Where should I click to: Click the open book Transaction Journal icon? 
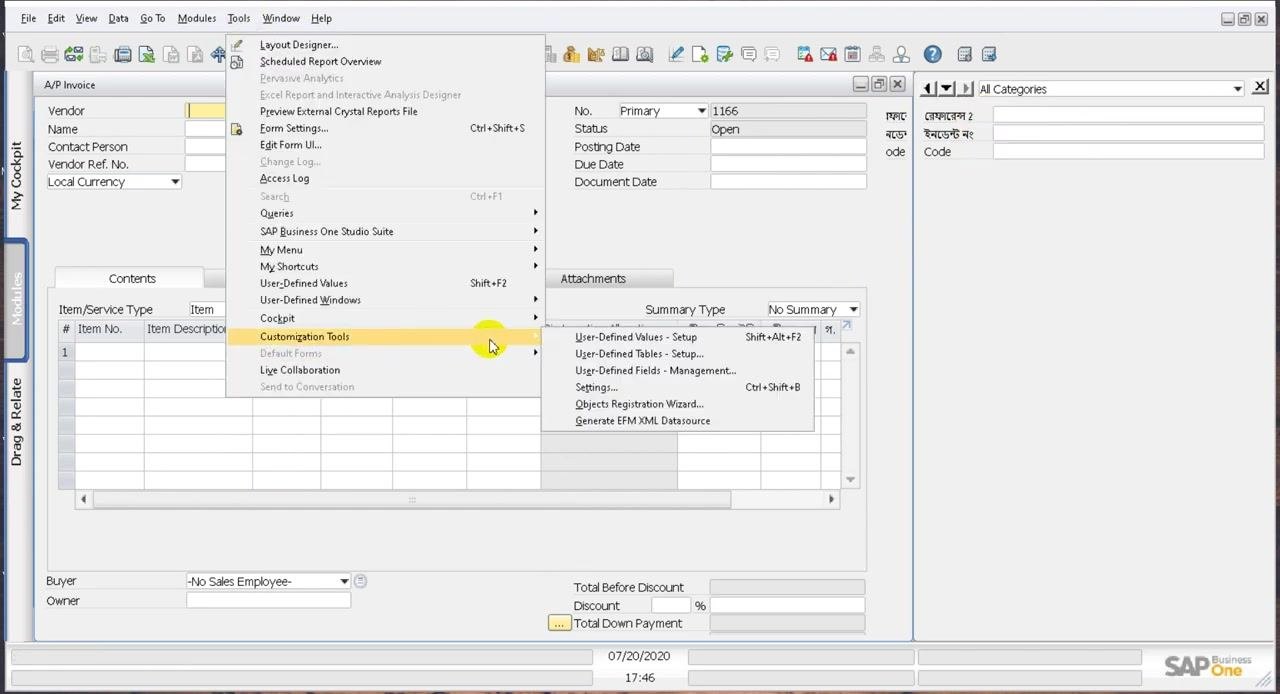pos(620,54)
